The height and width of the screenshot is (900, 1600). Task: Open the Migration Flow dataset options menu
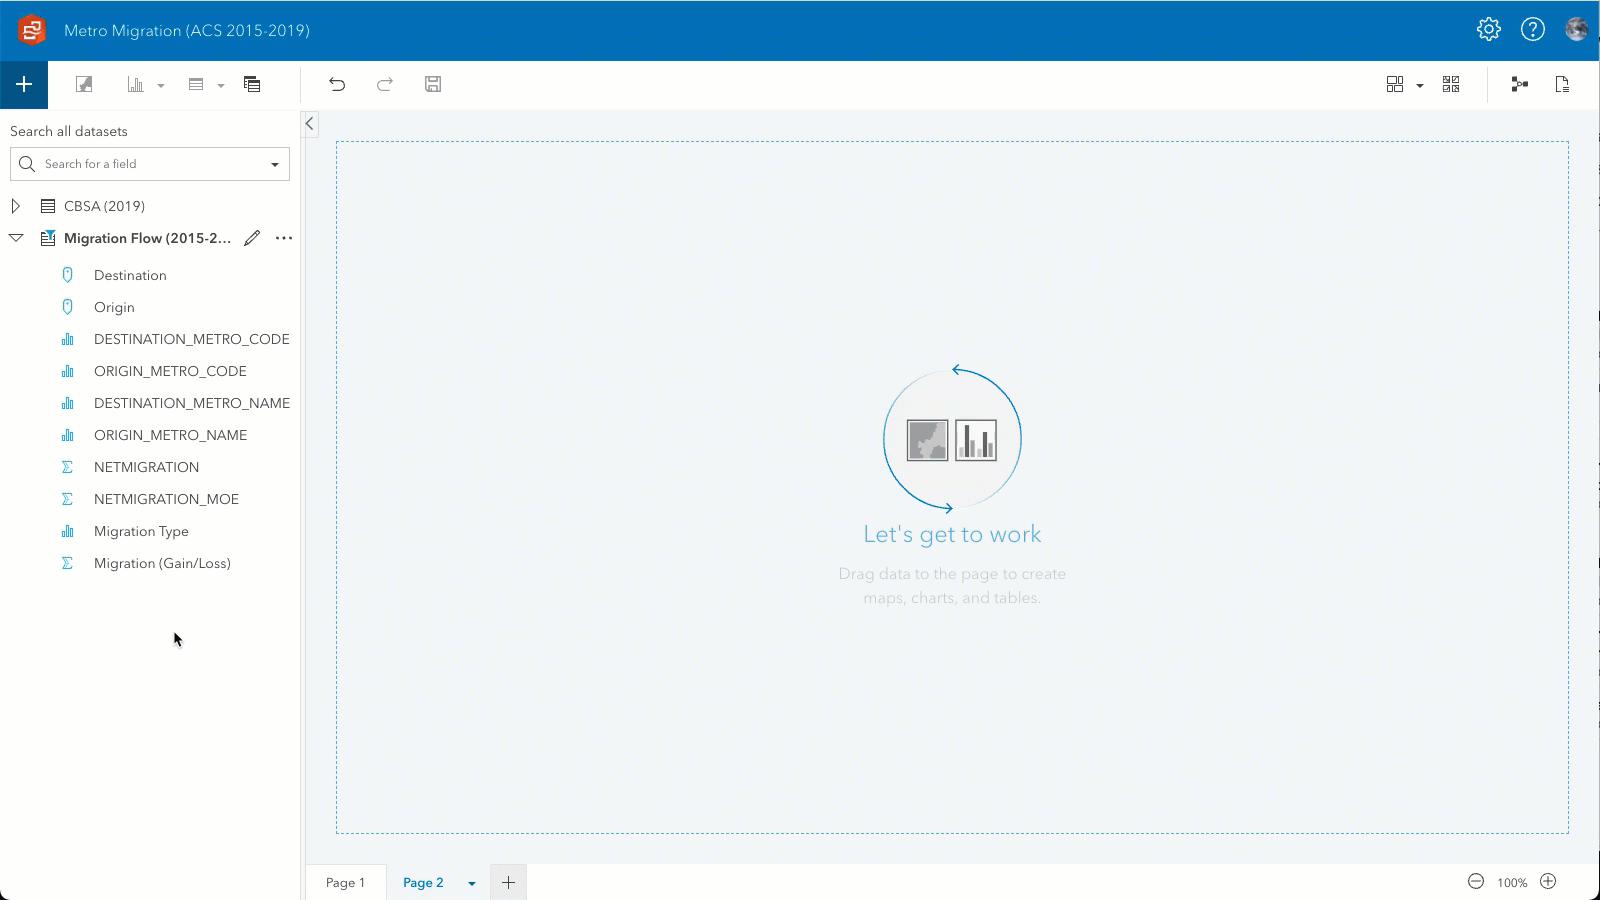point(284,238)
